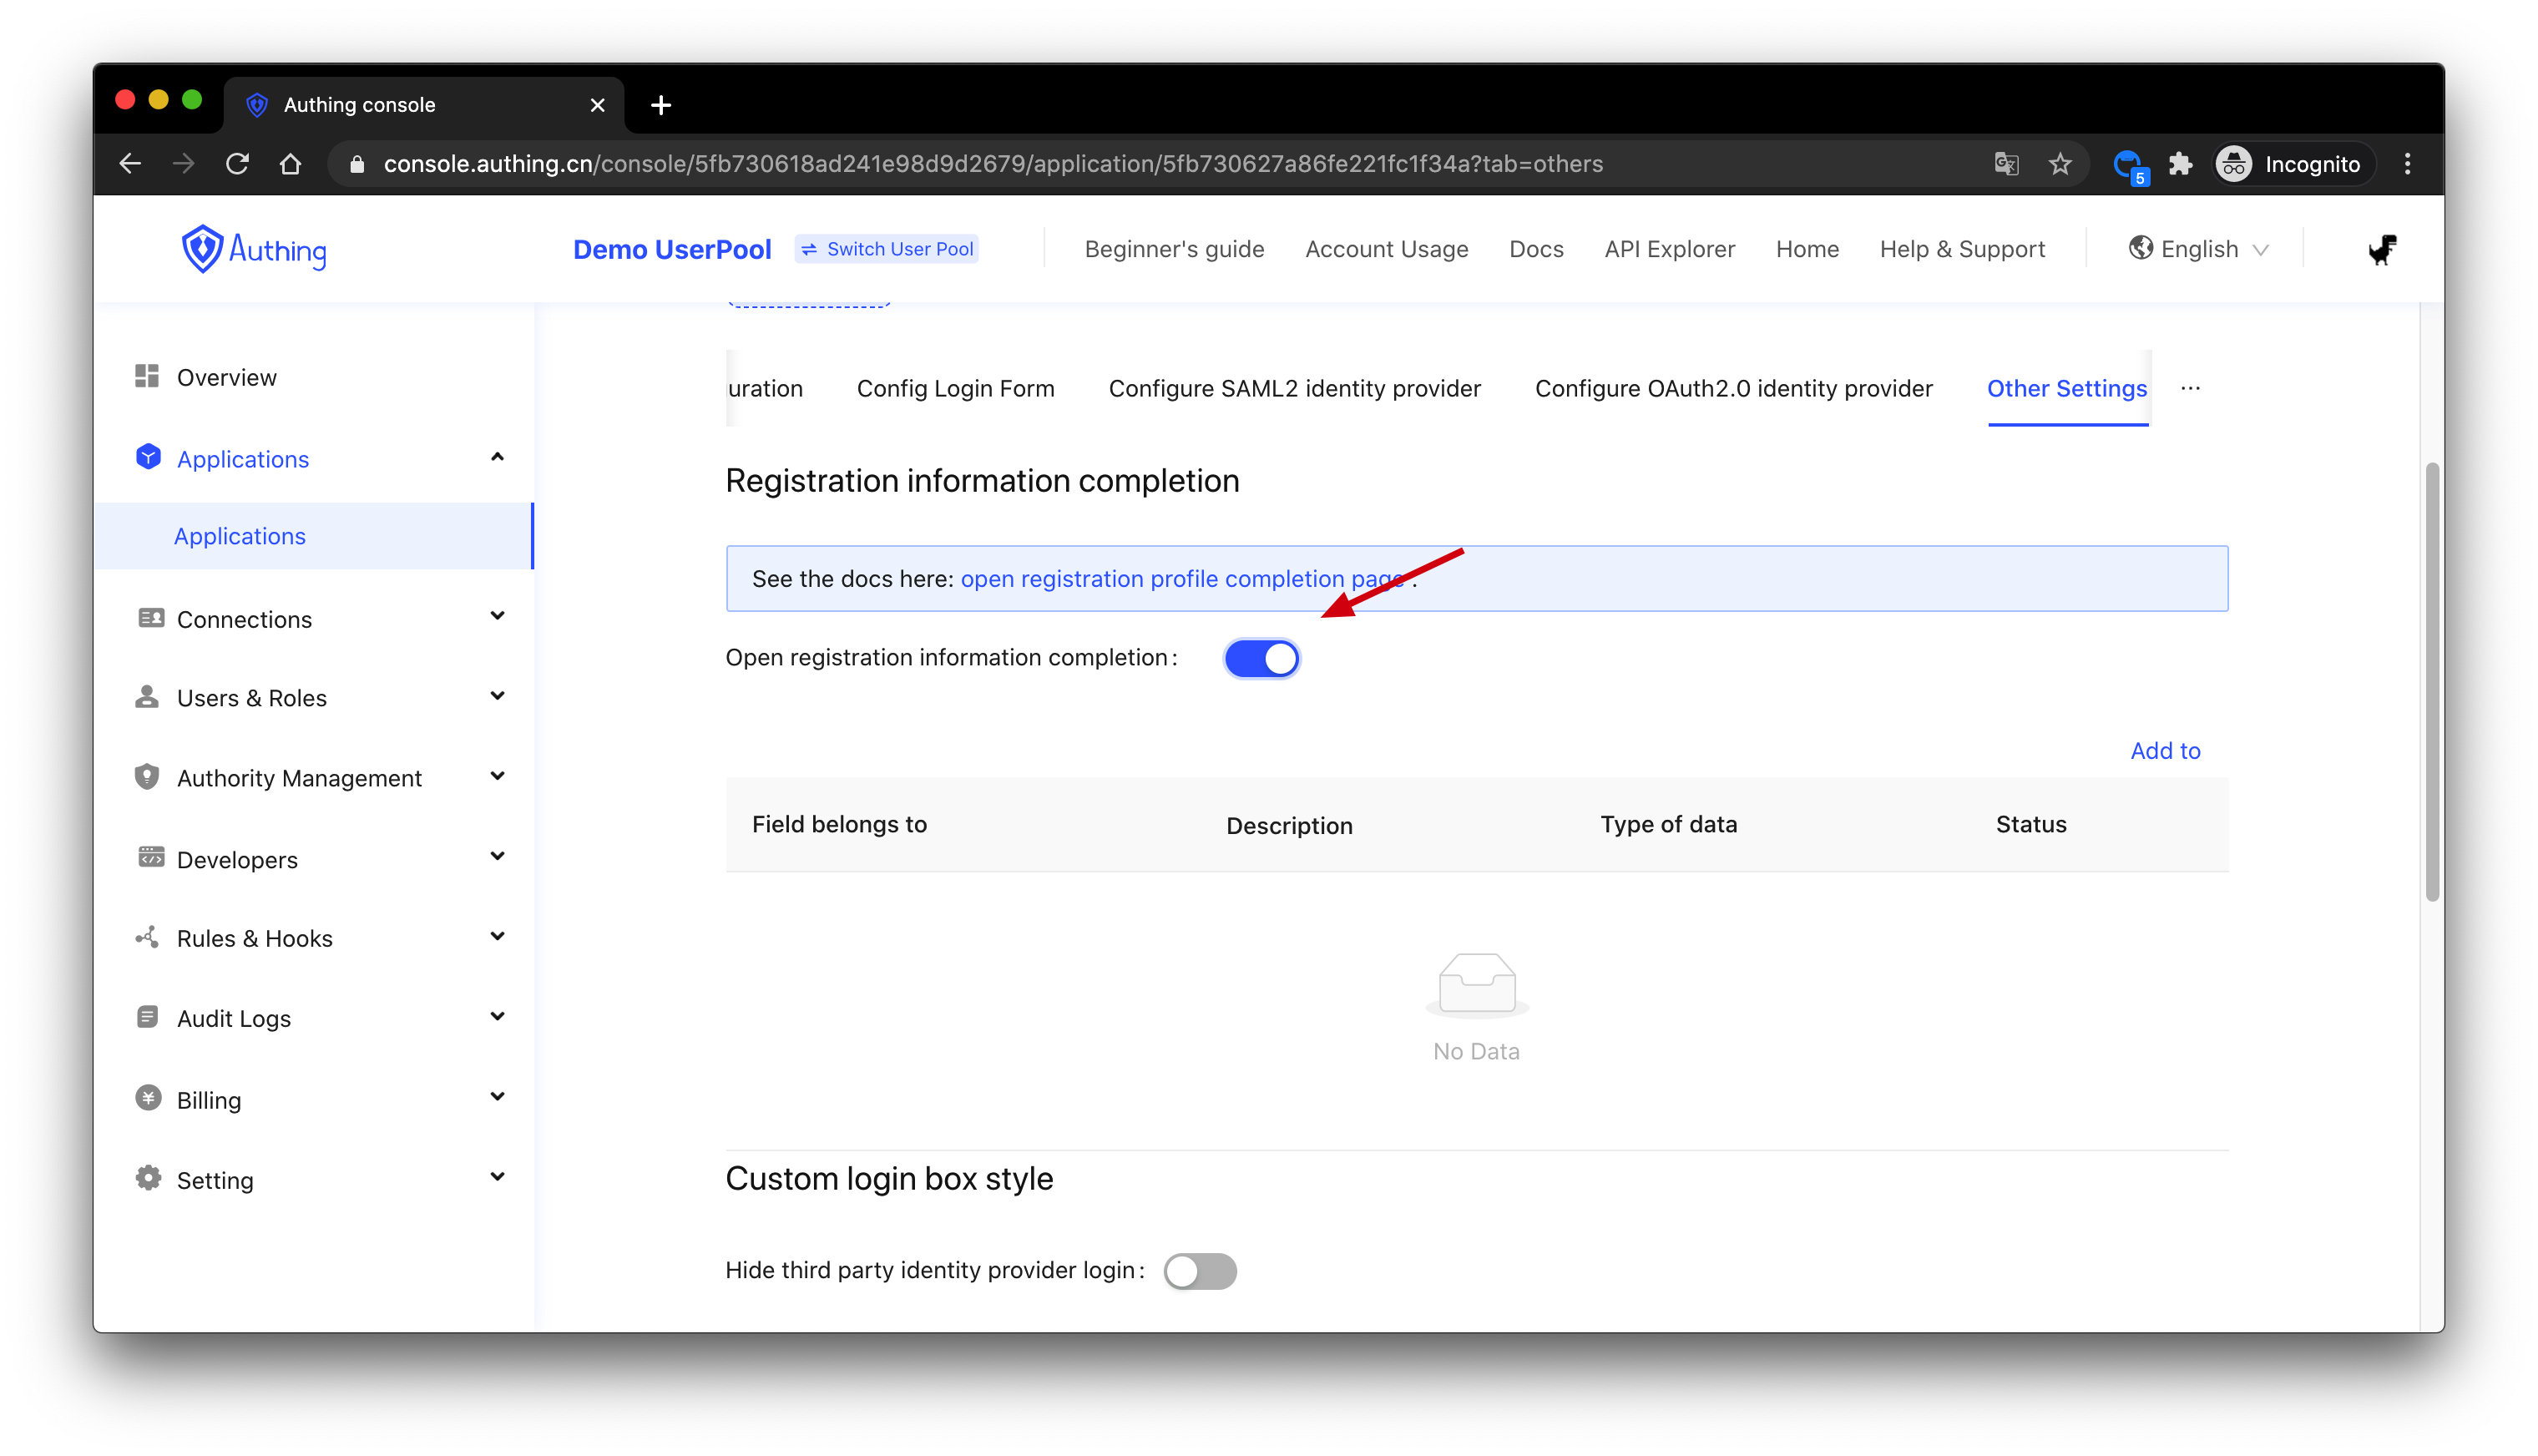Click the page vertical scrollbar

2432,680
